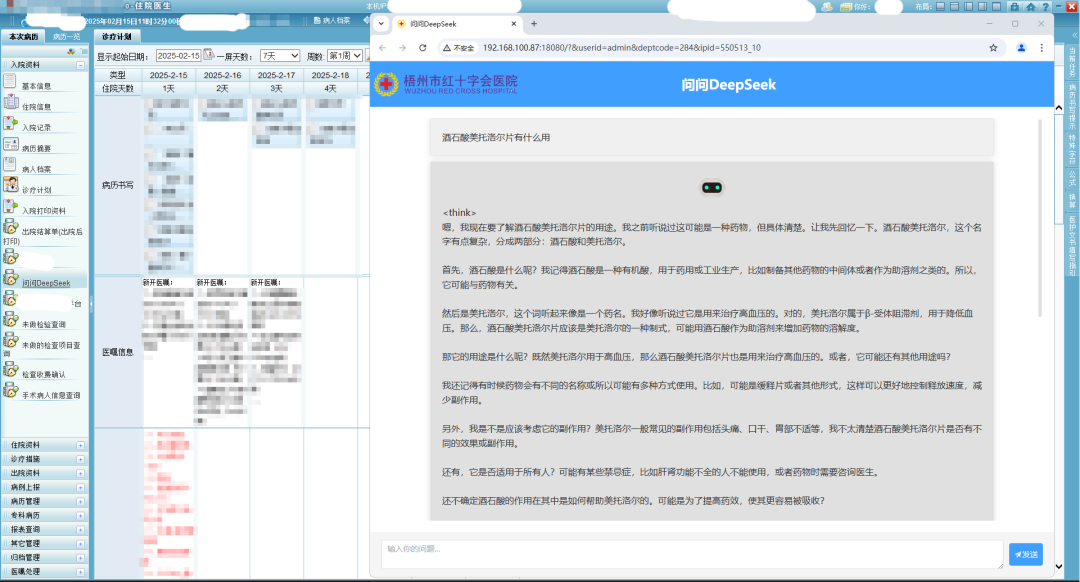This screenshot has width=1080, height=582.
Task: Switch to the 病历一览 tab
Action: pyautogui.click(x=67, y=37)
